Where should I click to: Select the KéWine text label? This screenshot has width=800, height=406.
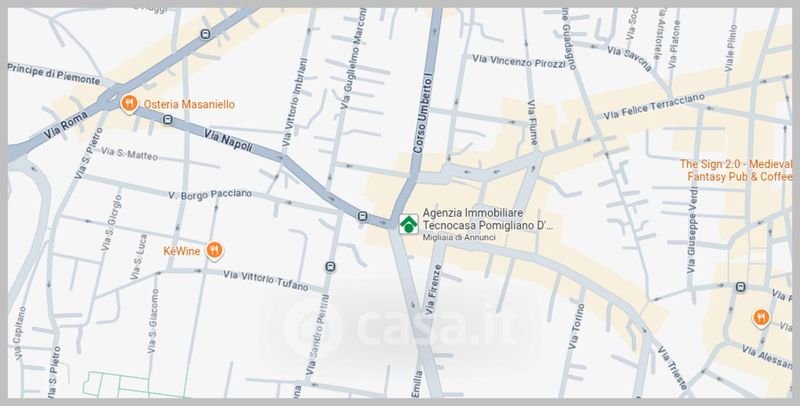(182, 251)
